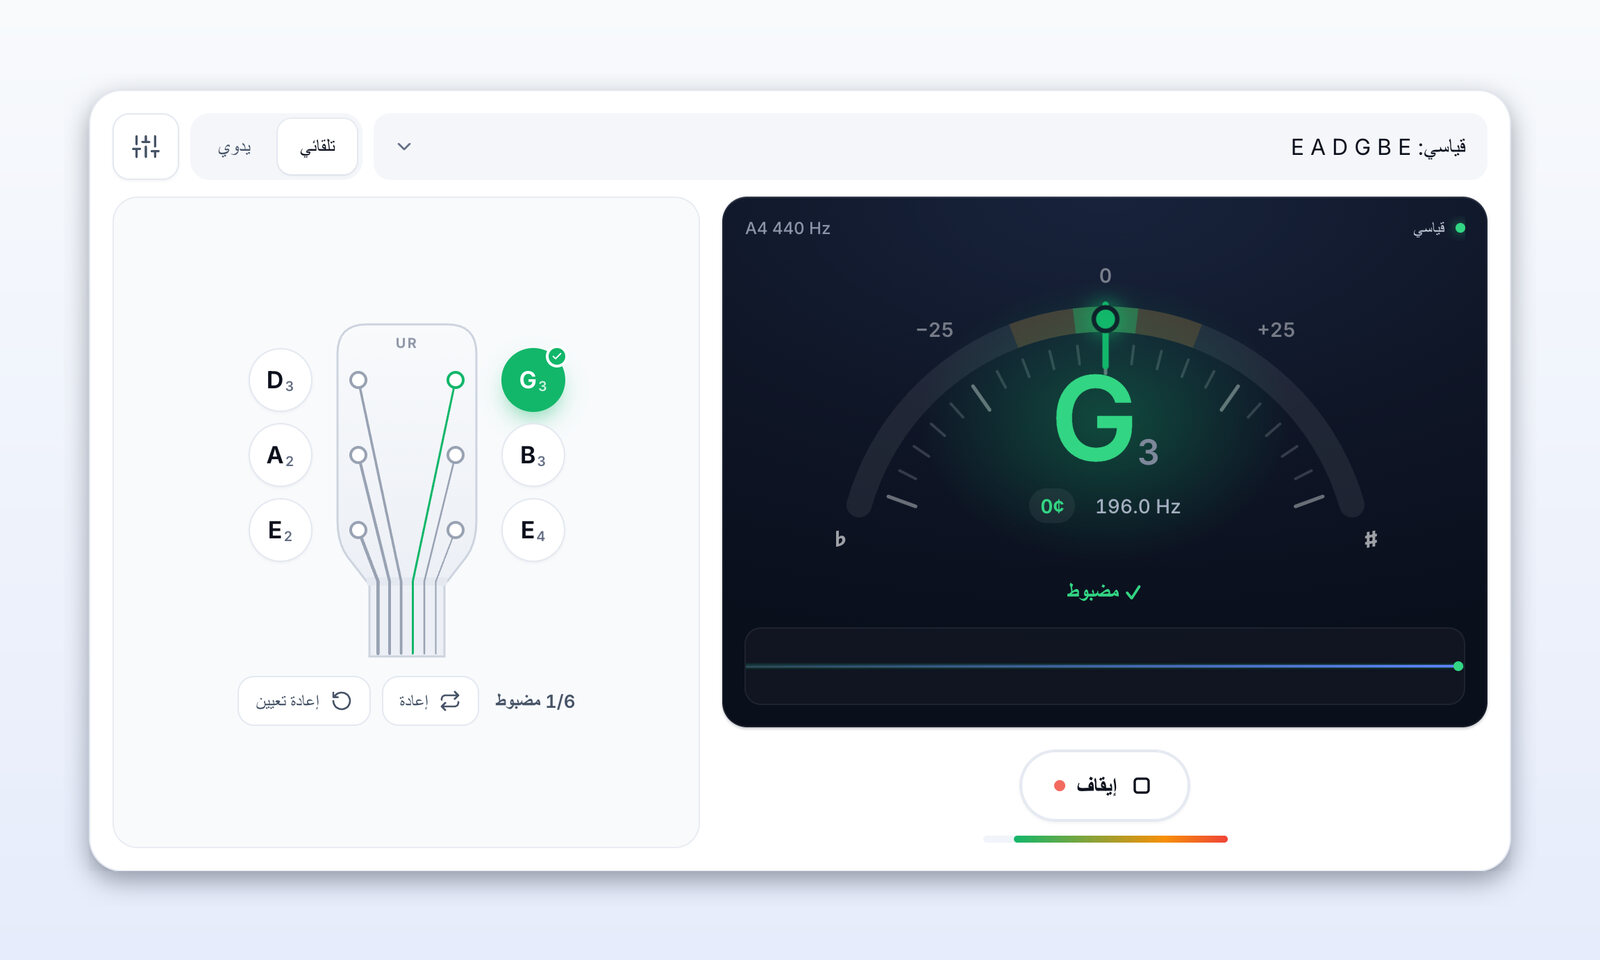This screenshot has width=1600, height=960.
Task: Switch to automatic mode تلقائي
Action: 317,146
